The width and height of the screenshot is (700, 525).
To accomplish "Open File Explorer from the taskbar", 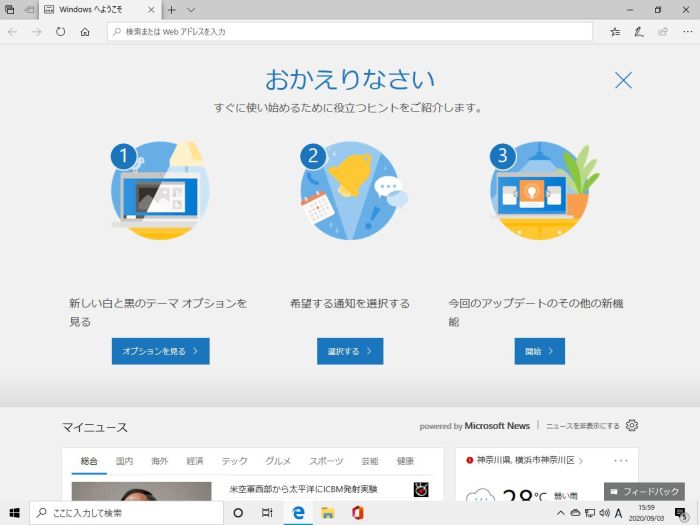I will (327, 513).
